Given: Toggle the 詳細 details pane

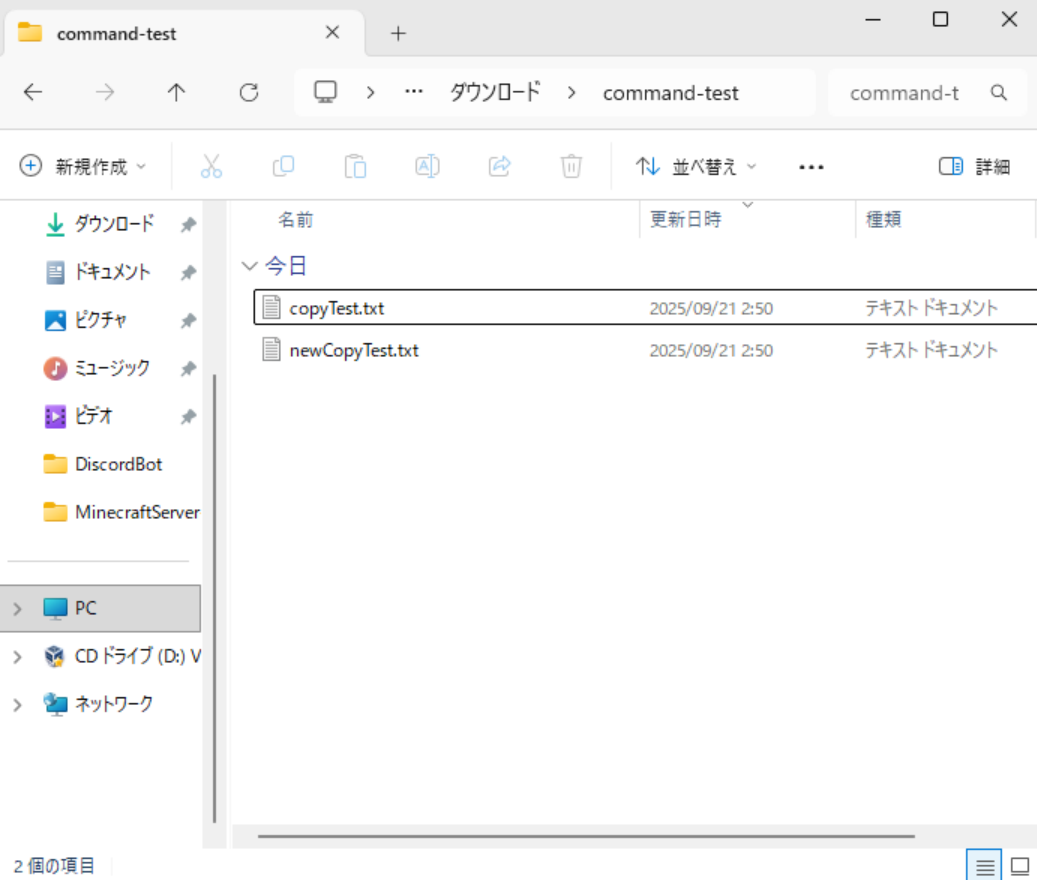Looking at the screenshot, I should [974, 167].
